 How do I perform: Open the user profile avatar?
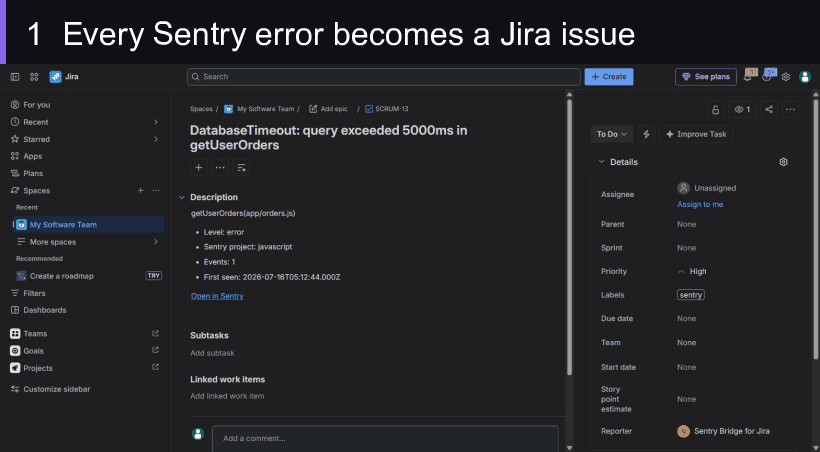805,77
